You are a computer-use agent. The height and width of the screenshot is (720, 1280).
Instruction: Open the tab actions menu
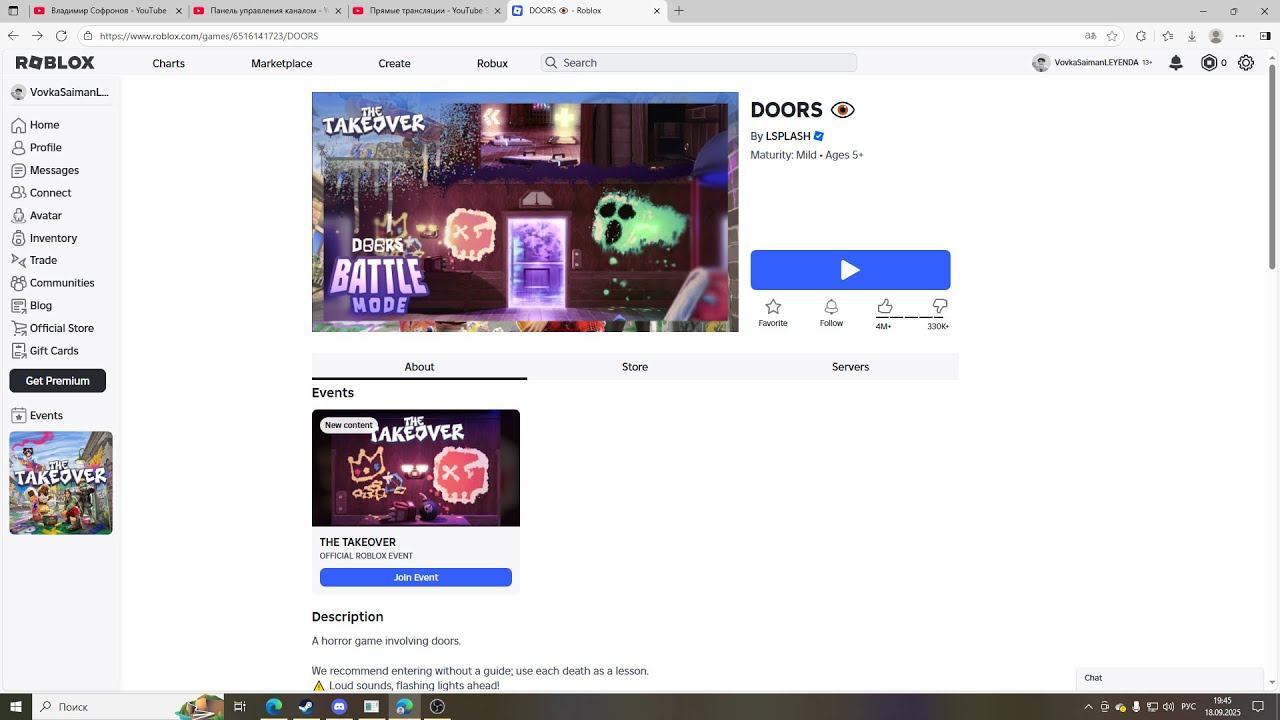coord(13,11)
